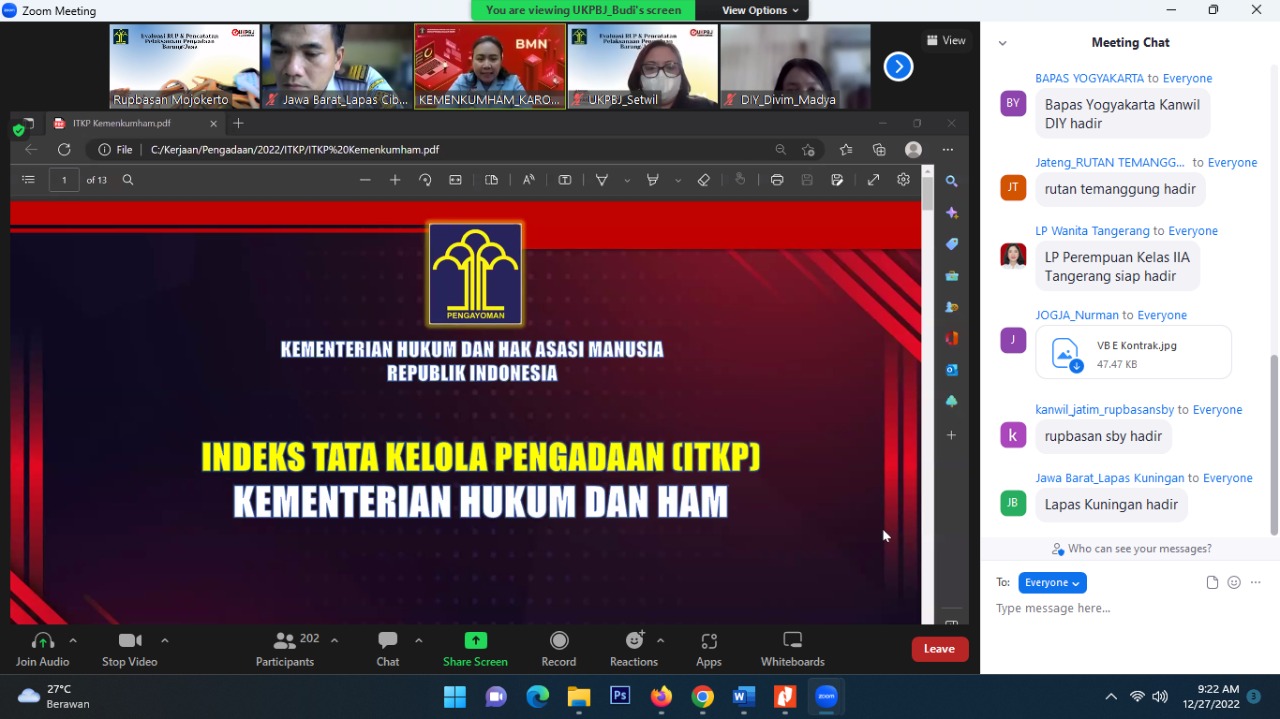Image resolution: width=1280 pixels, height=719 pixels.
Task: Expand arrow beside Chat button
Action: pyautogui.click(x=418, y=640)
